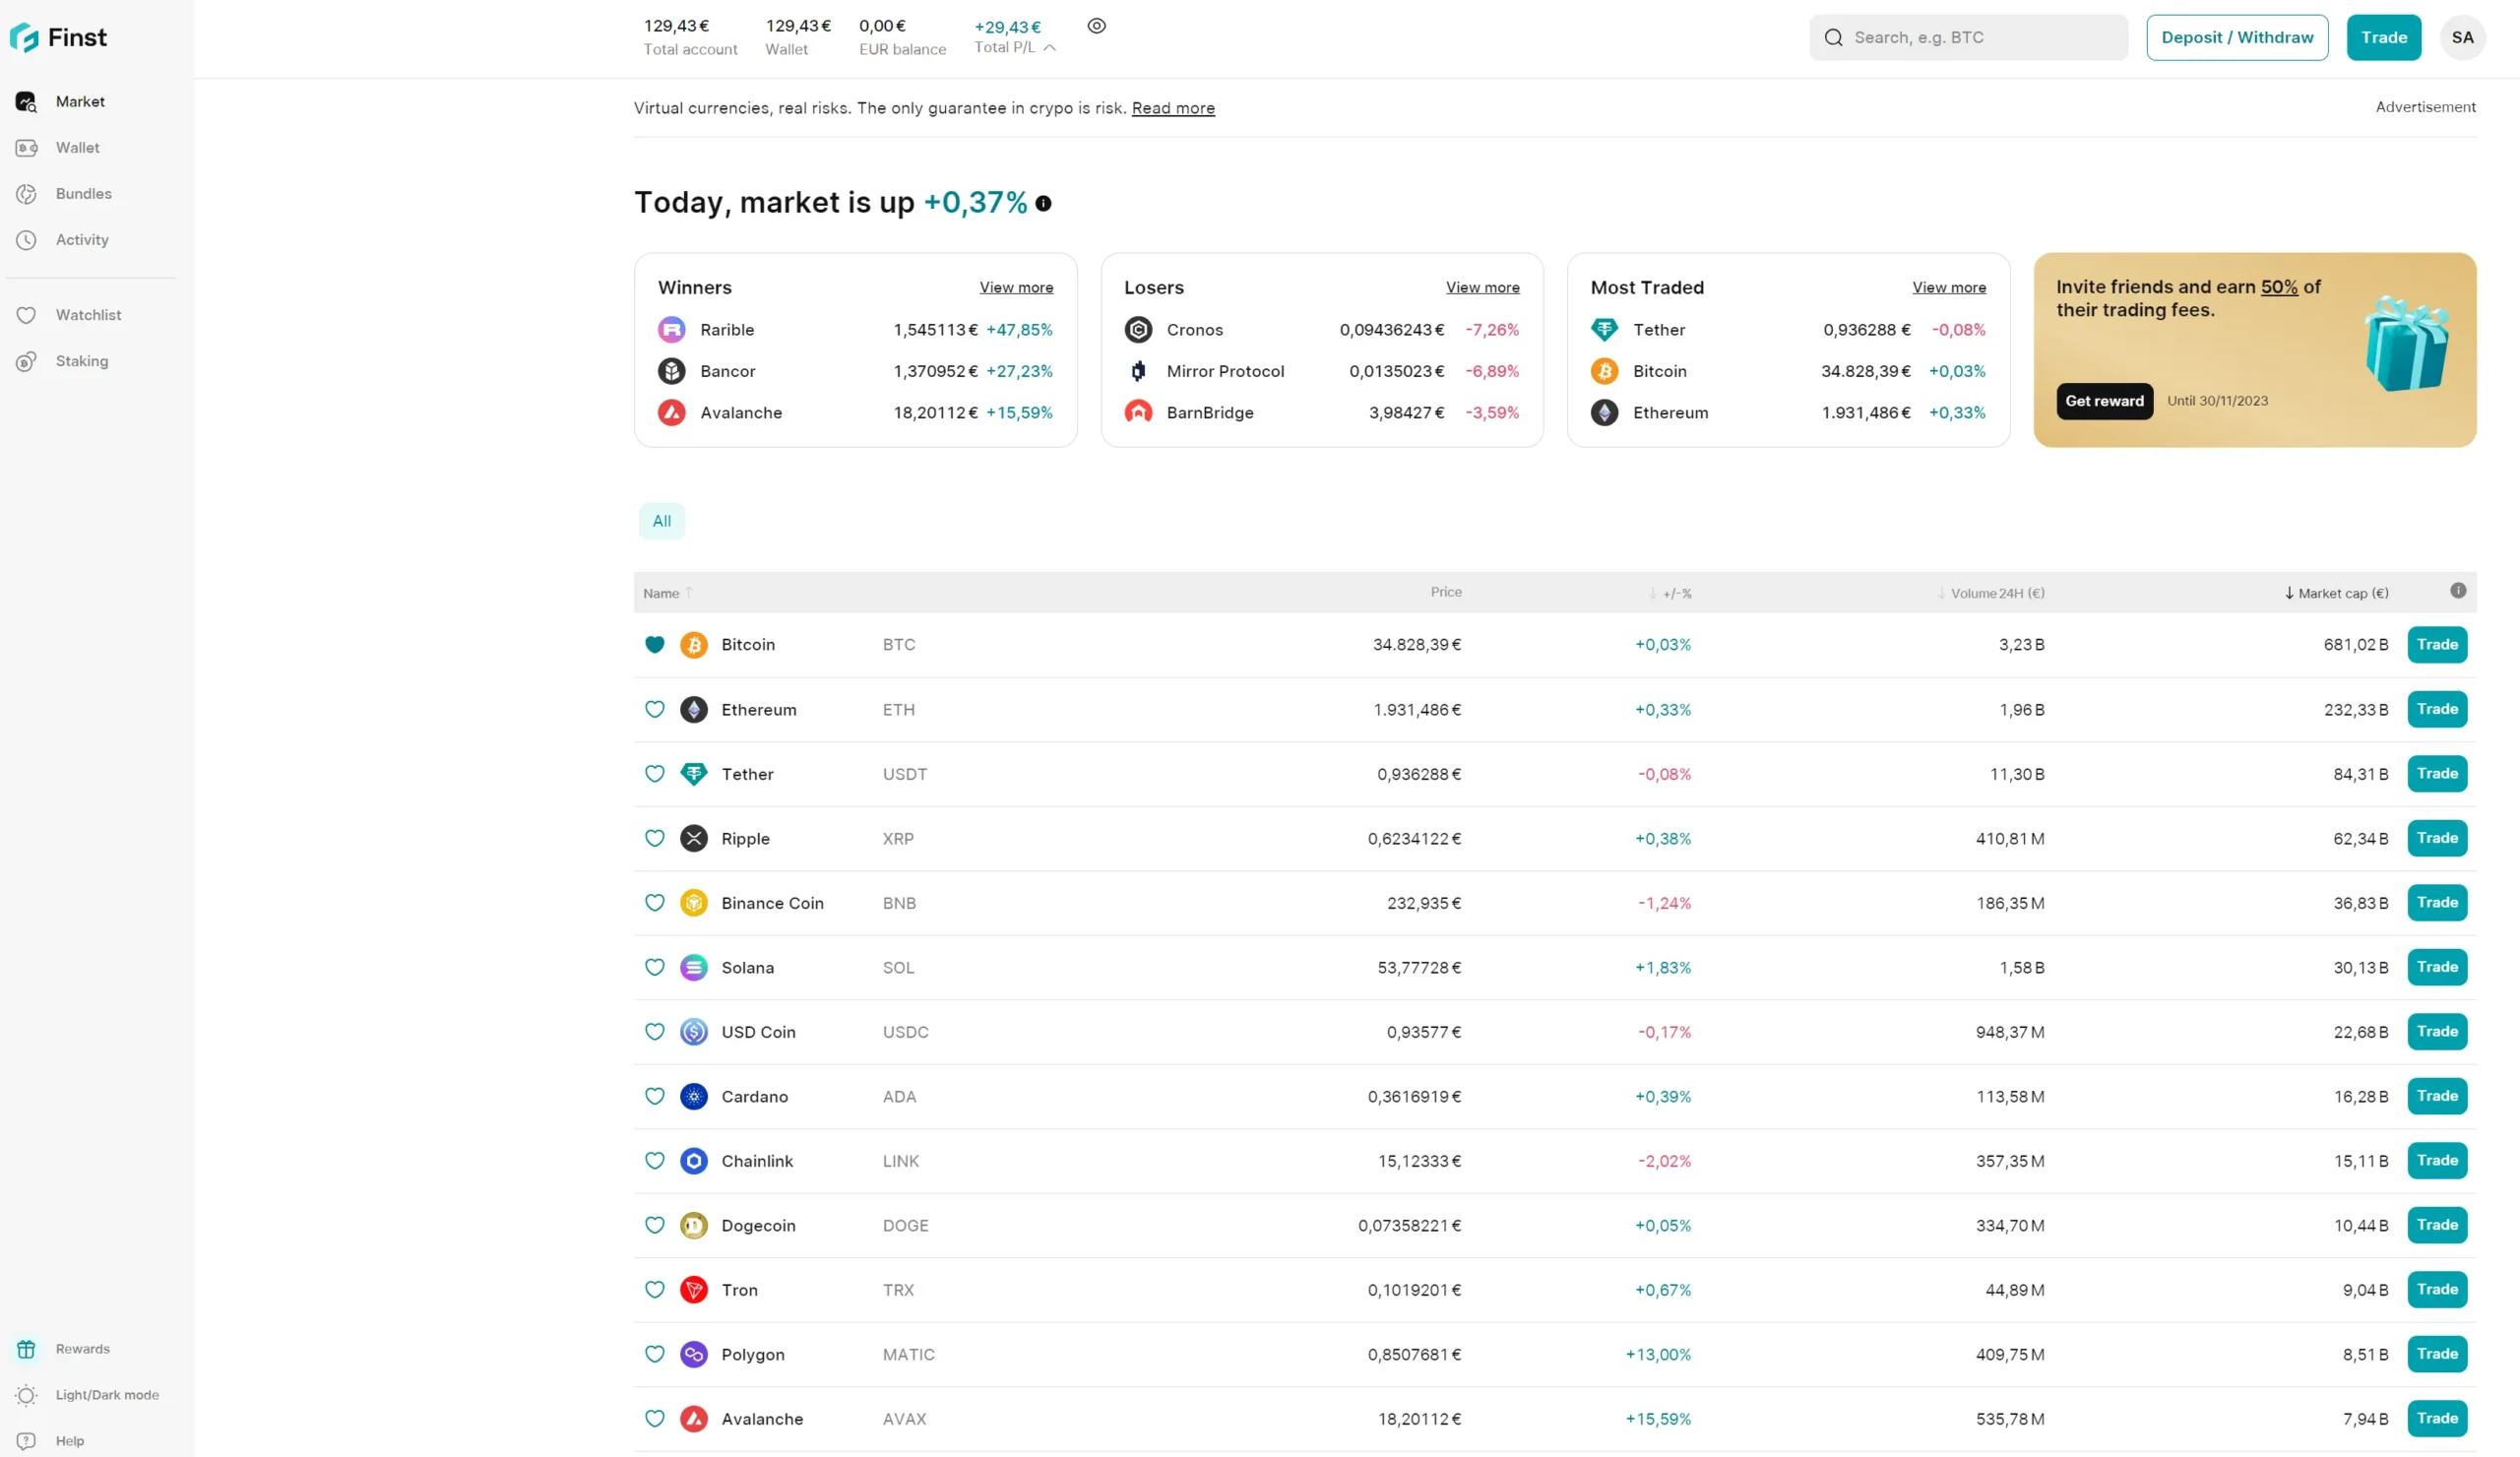Sort table by +/-% column
Screen dimensions: 2520x1457
[1670, 593]
